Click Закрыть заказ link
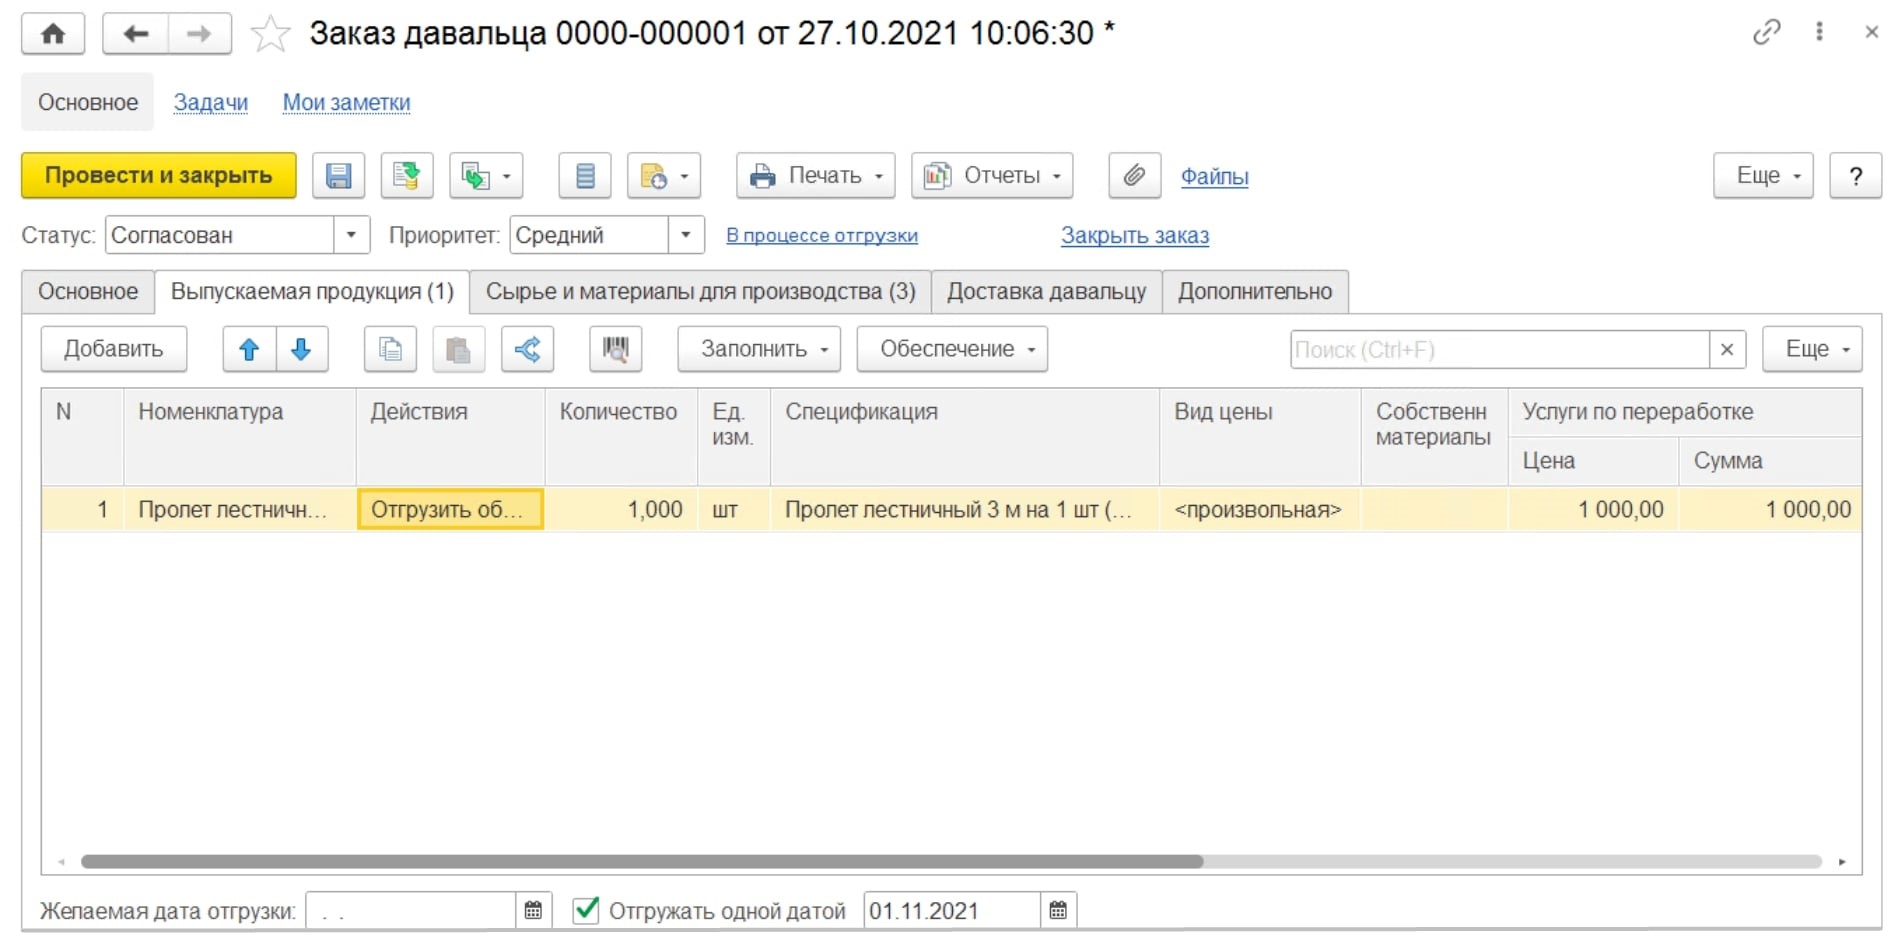1892x943 pixels. 1135,235
